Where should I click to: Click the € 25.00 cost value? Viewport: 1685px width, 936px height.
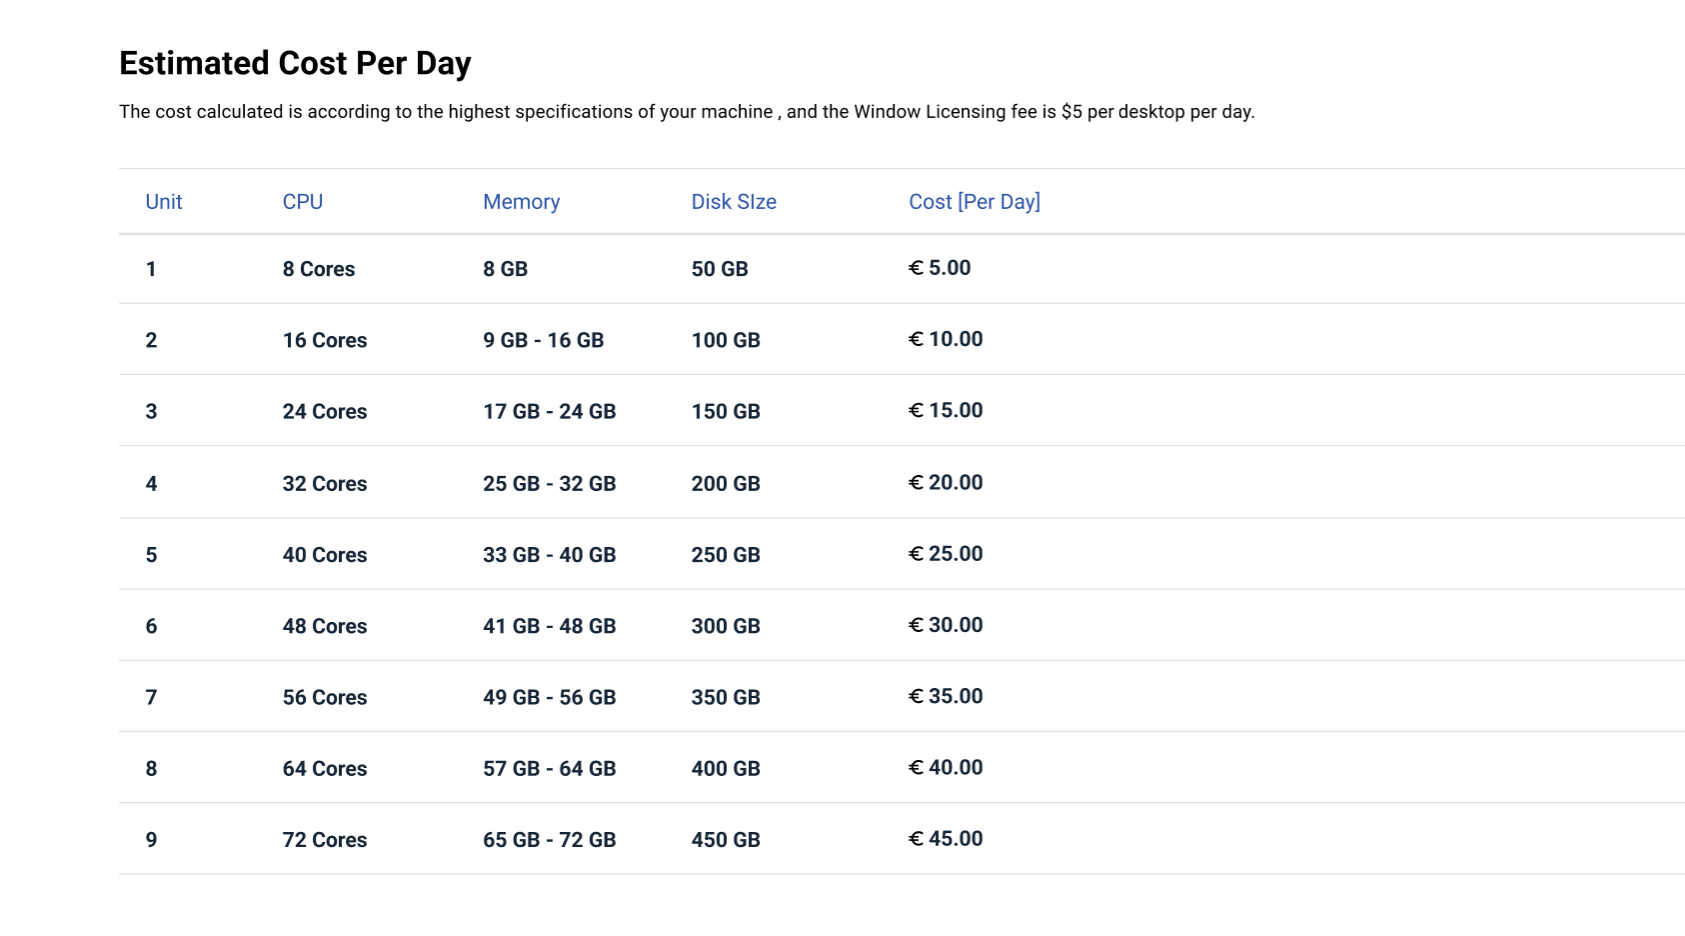pos(945,553)
